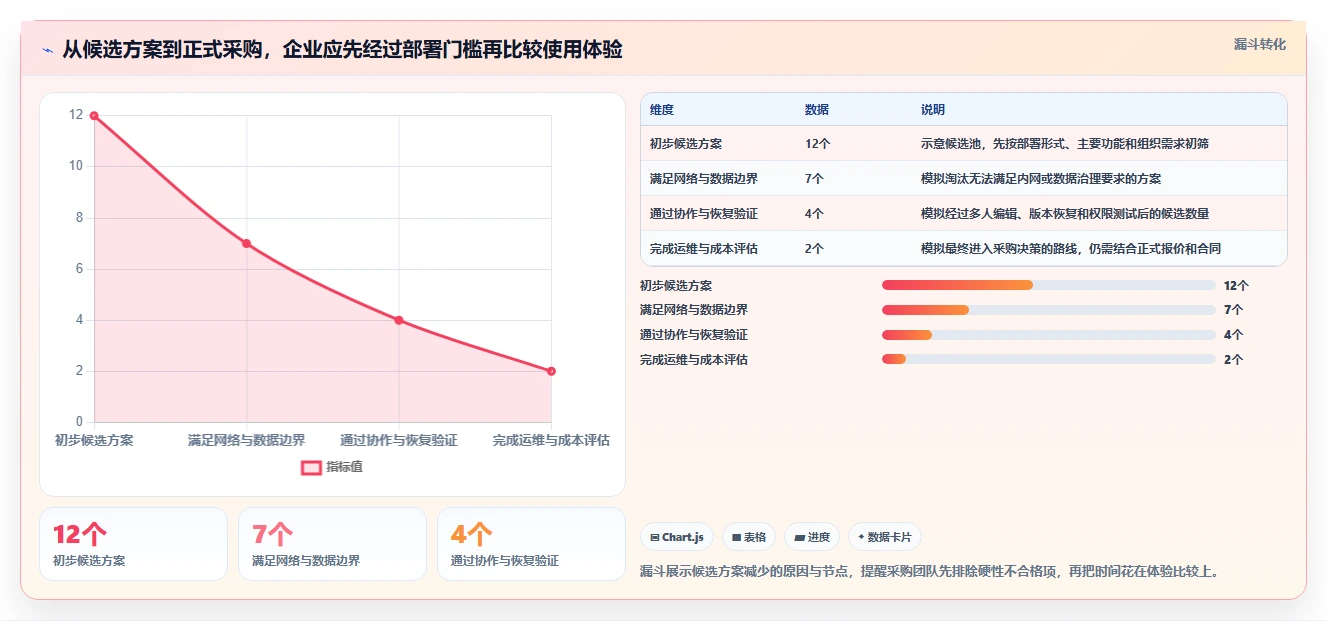Click the 初步候选方案 progress bar
This screenshot has width=1327, height=621.
coord(1049,285)
